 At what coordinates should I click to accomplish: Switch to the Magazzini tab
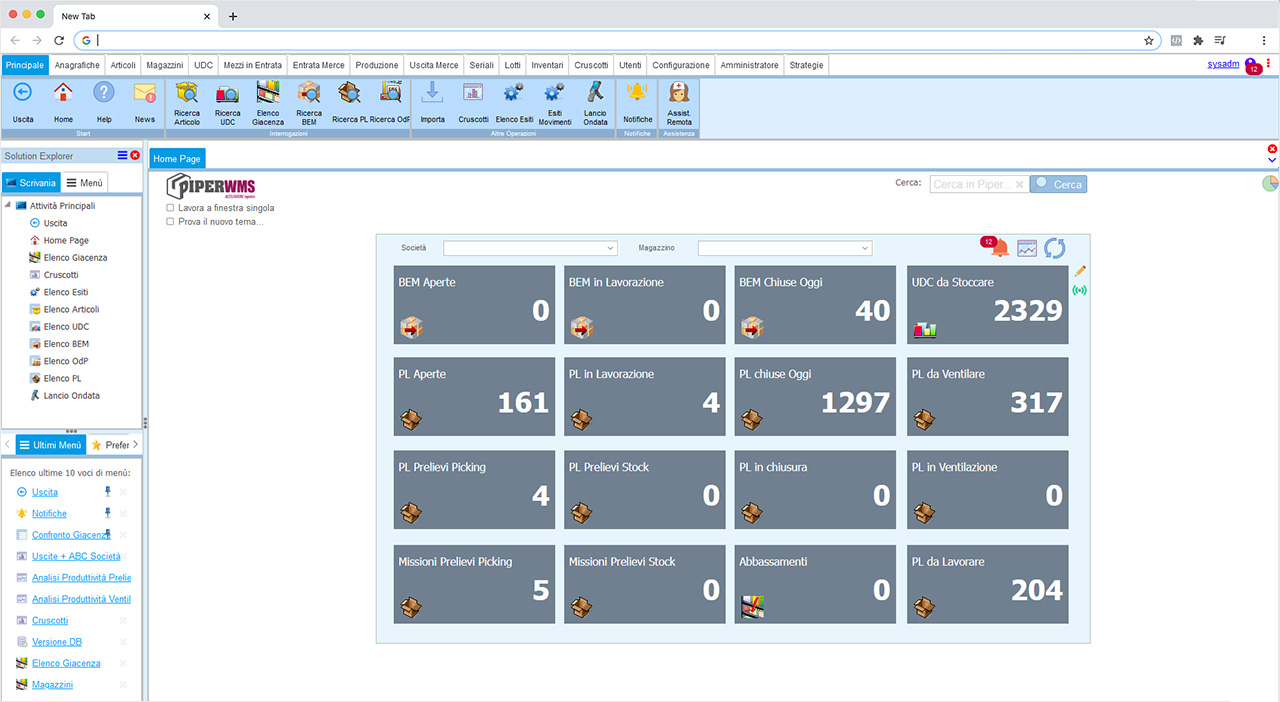(164, 65)
